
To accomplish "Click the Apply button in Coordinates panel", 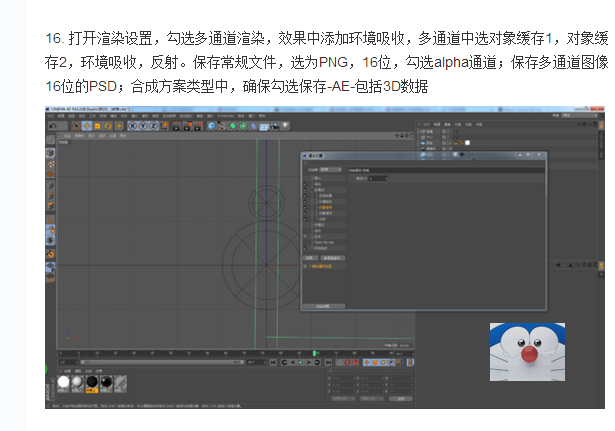I will pos(400,398).
